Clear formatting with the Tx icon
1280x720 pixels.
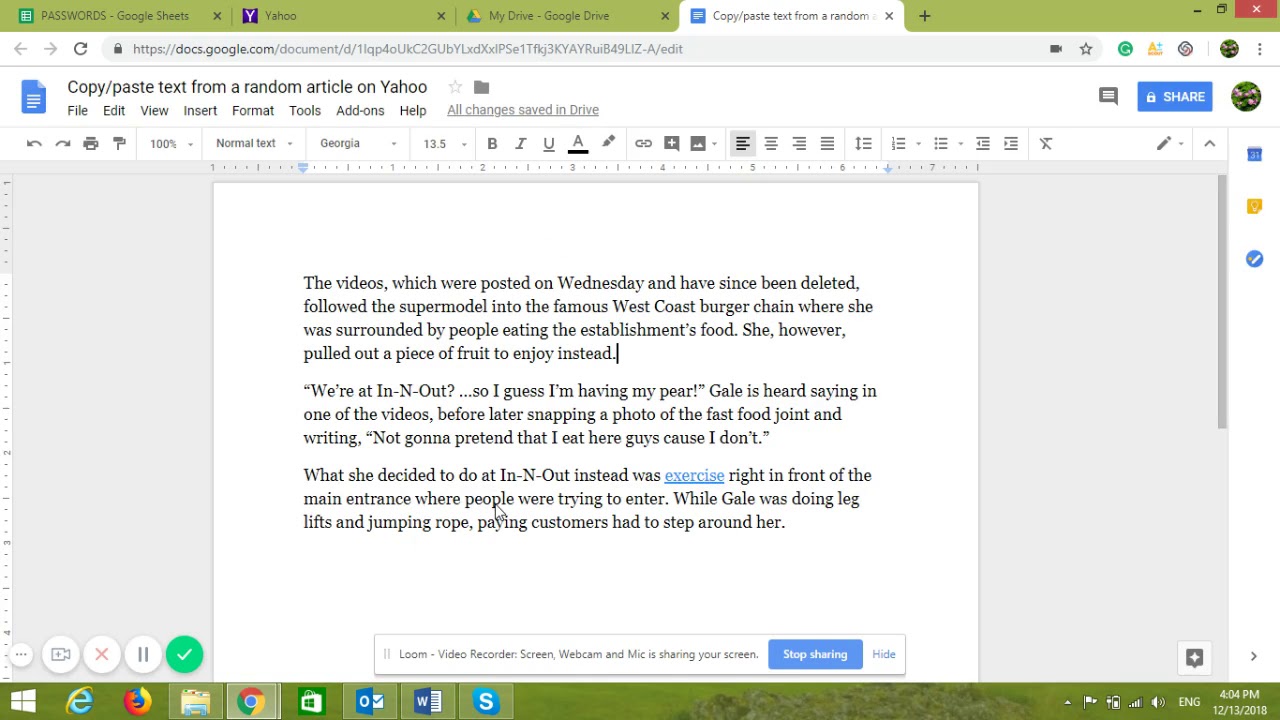click(1046, 144)
